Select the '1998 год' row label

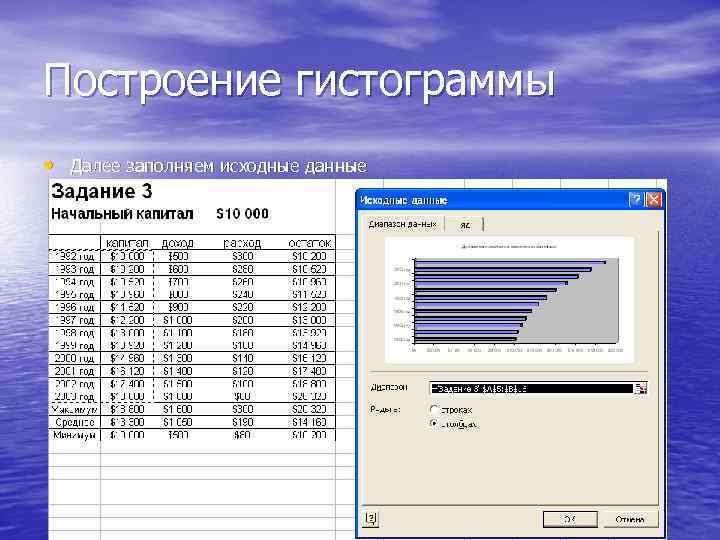74,333
